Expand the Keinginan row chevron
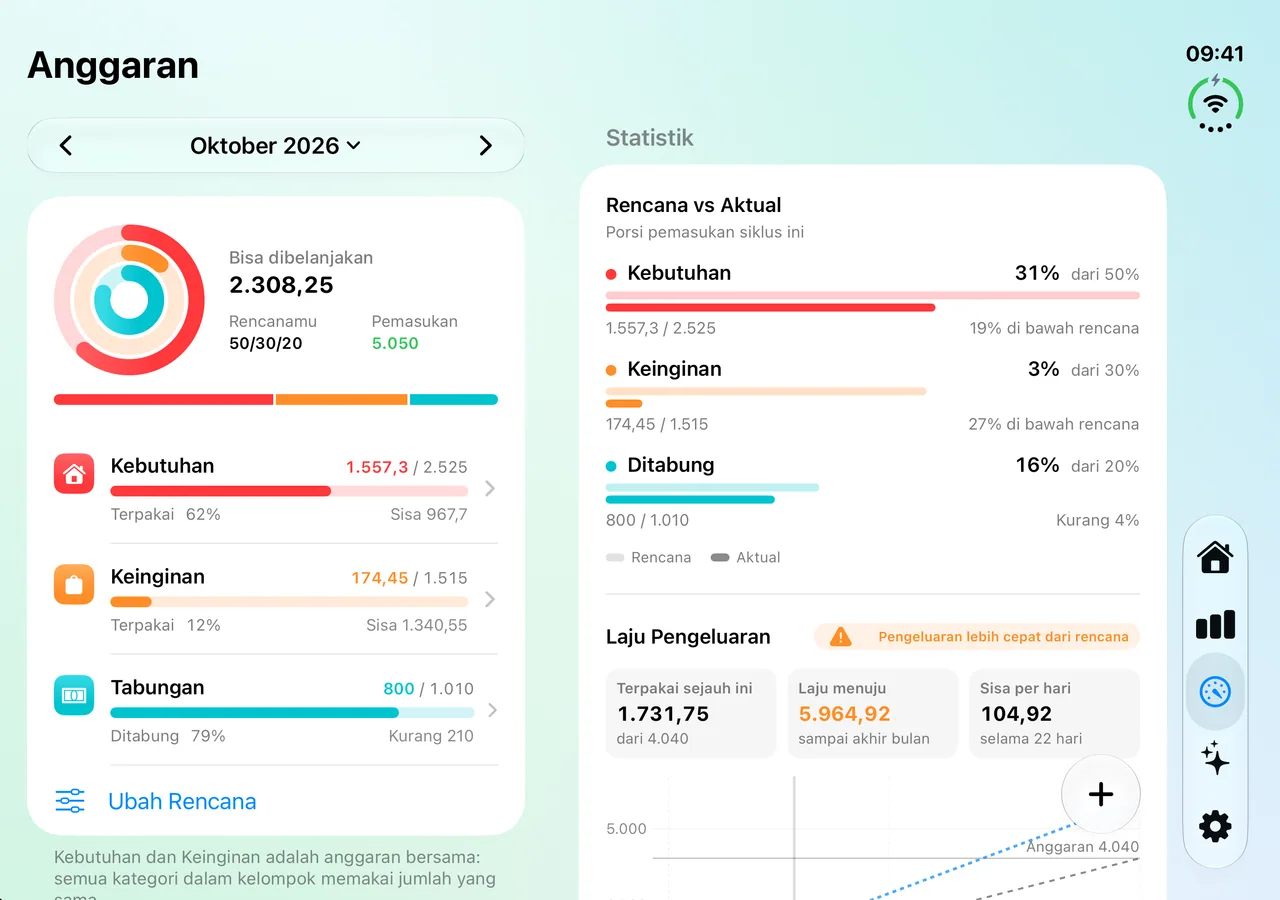 coord(489,599)
